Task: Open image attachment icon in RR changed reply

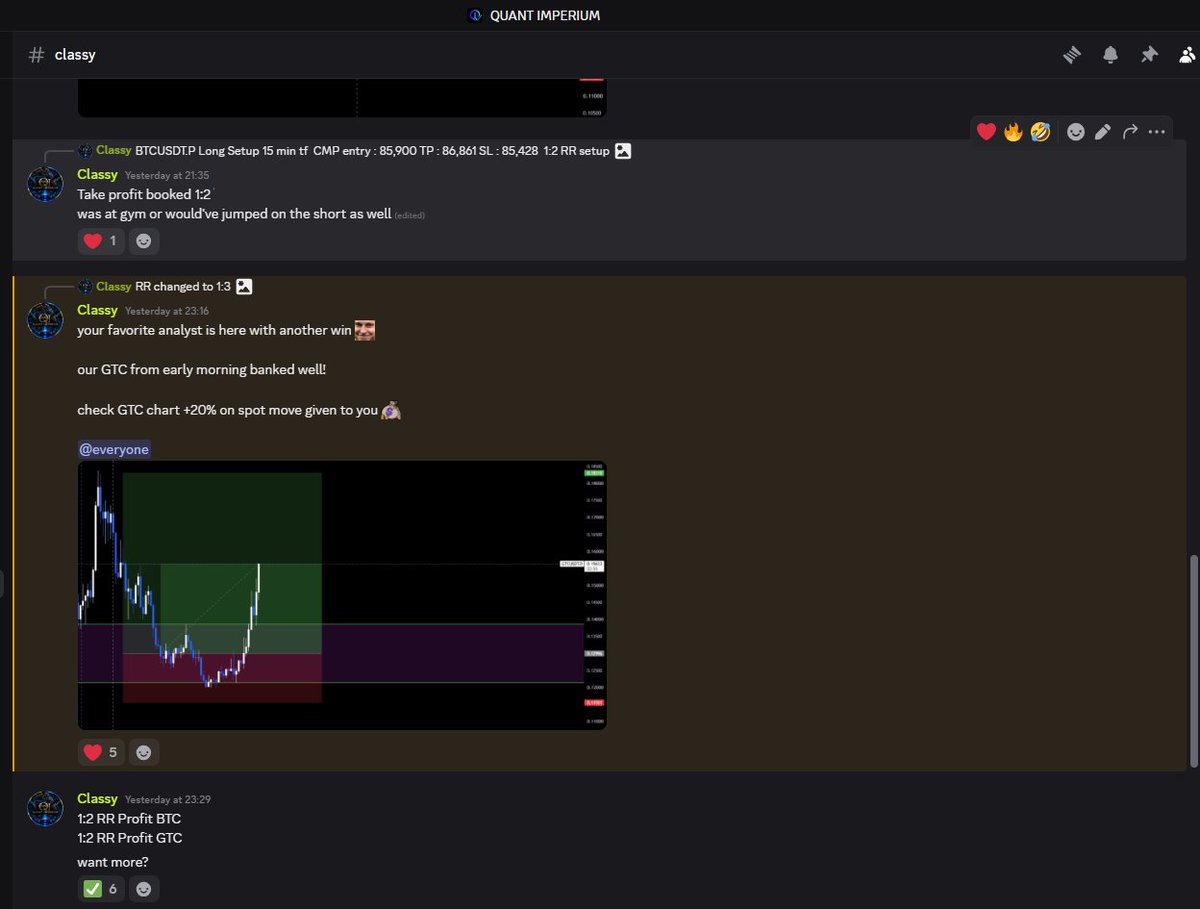Action: pos(244,287)
